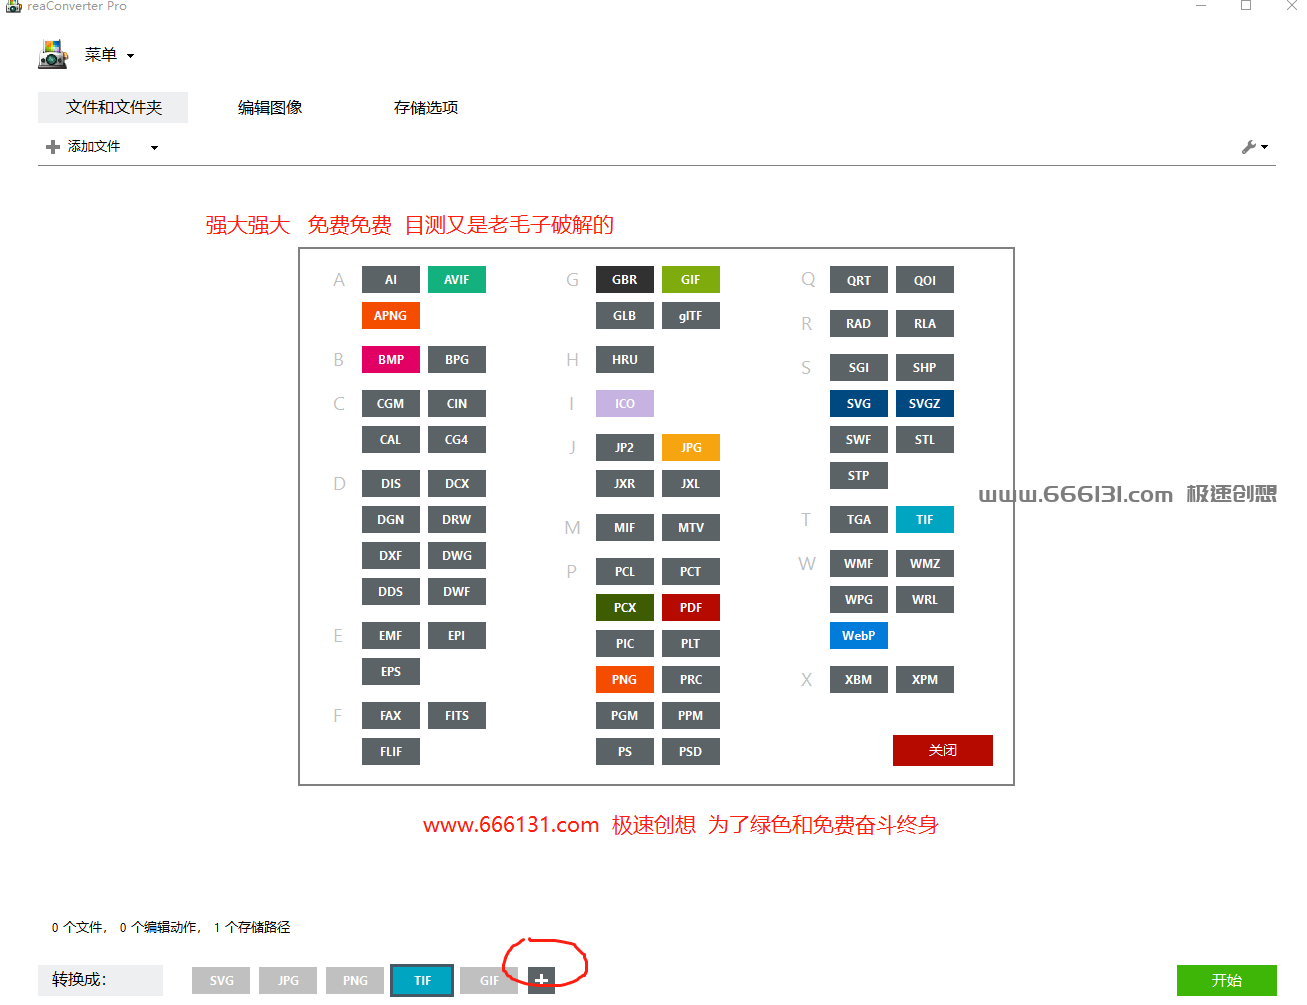Choose the dark GBR format tile
The width and height of the screenshot is (1307, 1005).
[625, 280]
